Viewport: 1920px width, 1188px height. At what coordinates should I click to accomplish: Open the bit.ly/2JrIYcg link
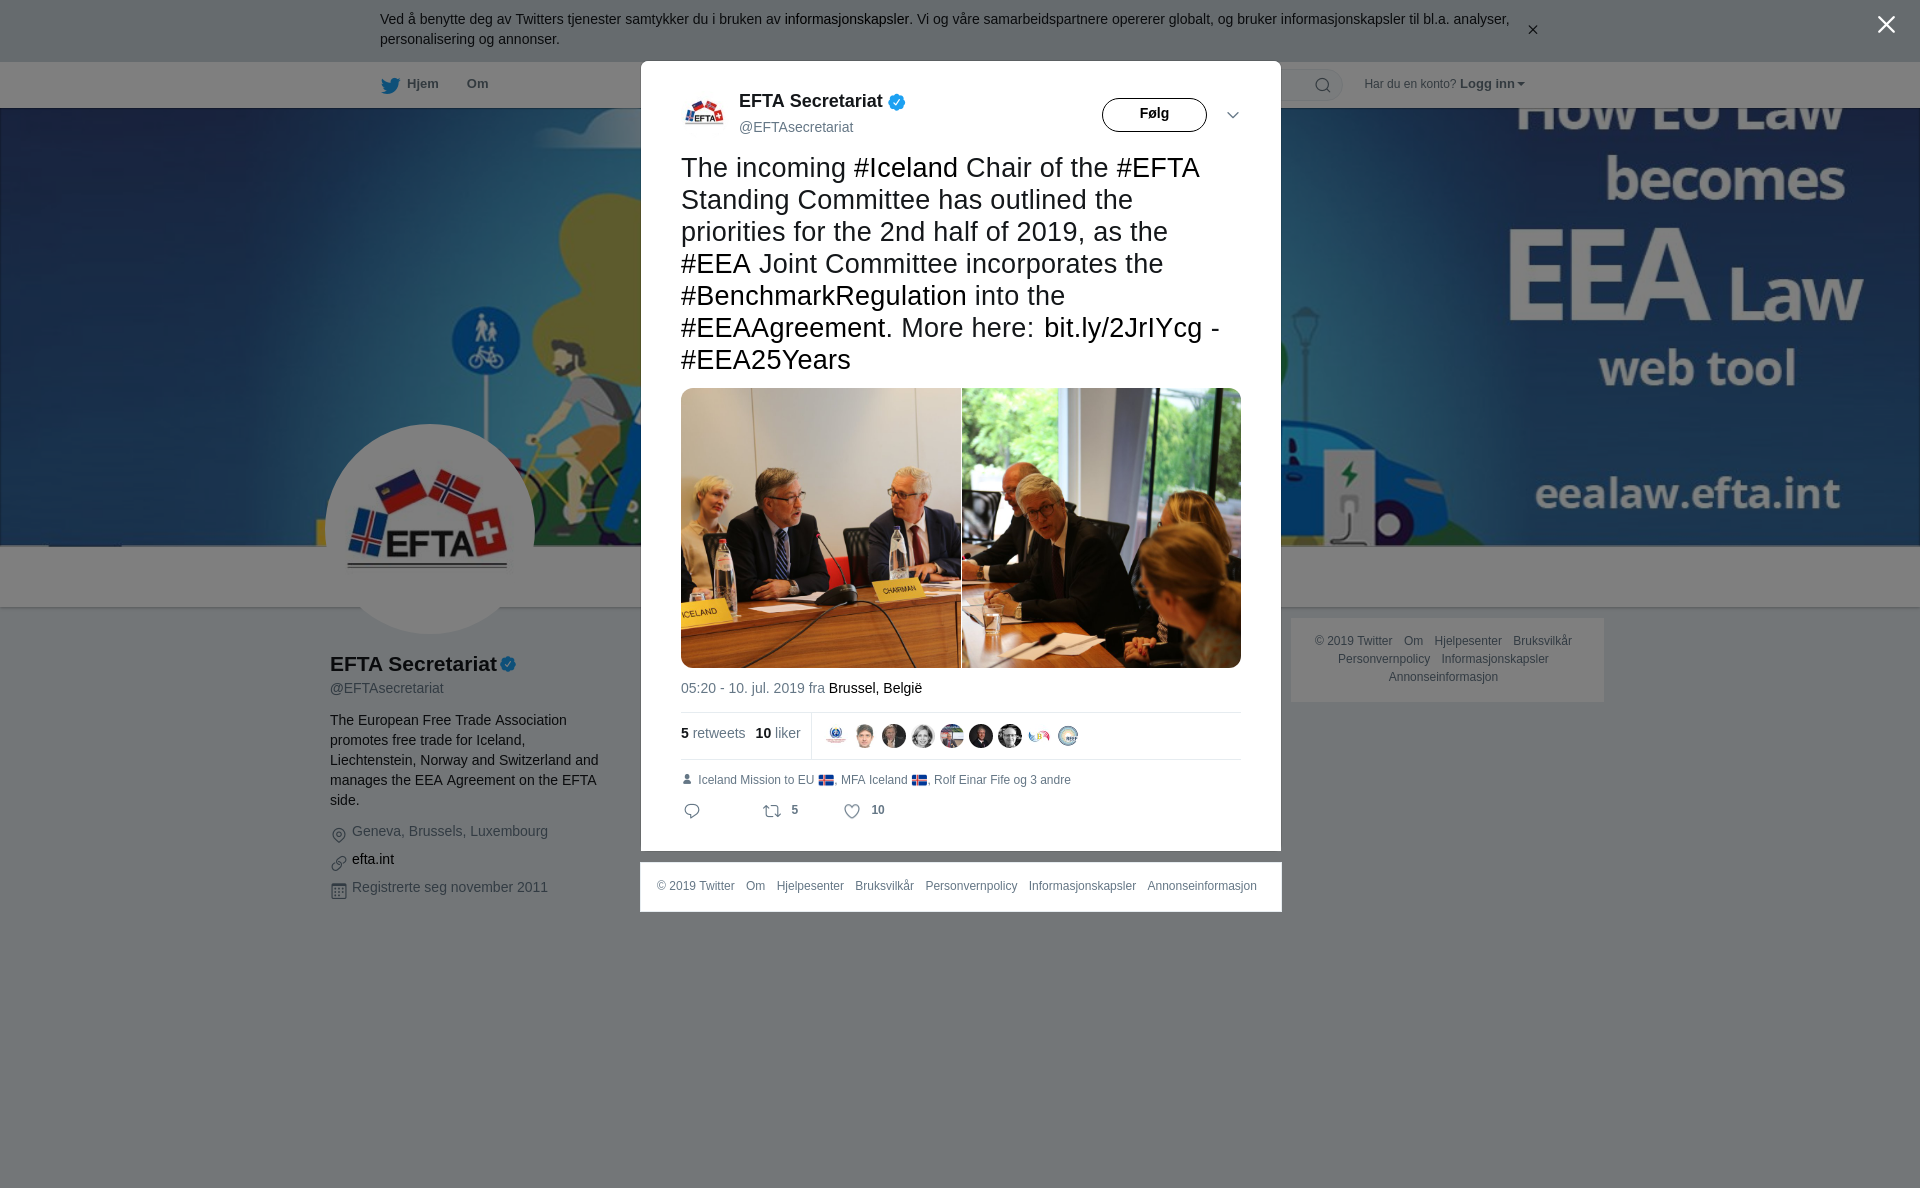1123,328
